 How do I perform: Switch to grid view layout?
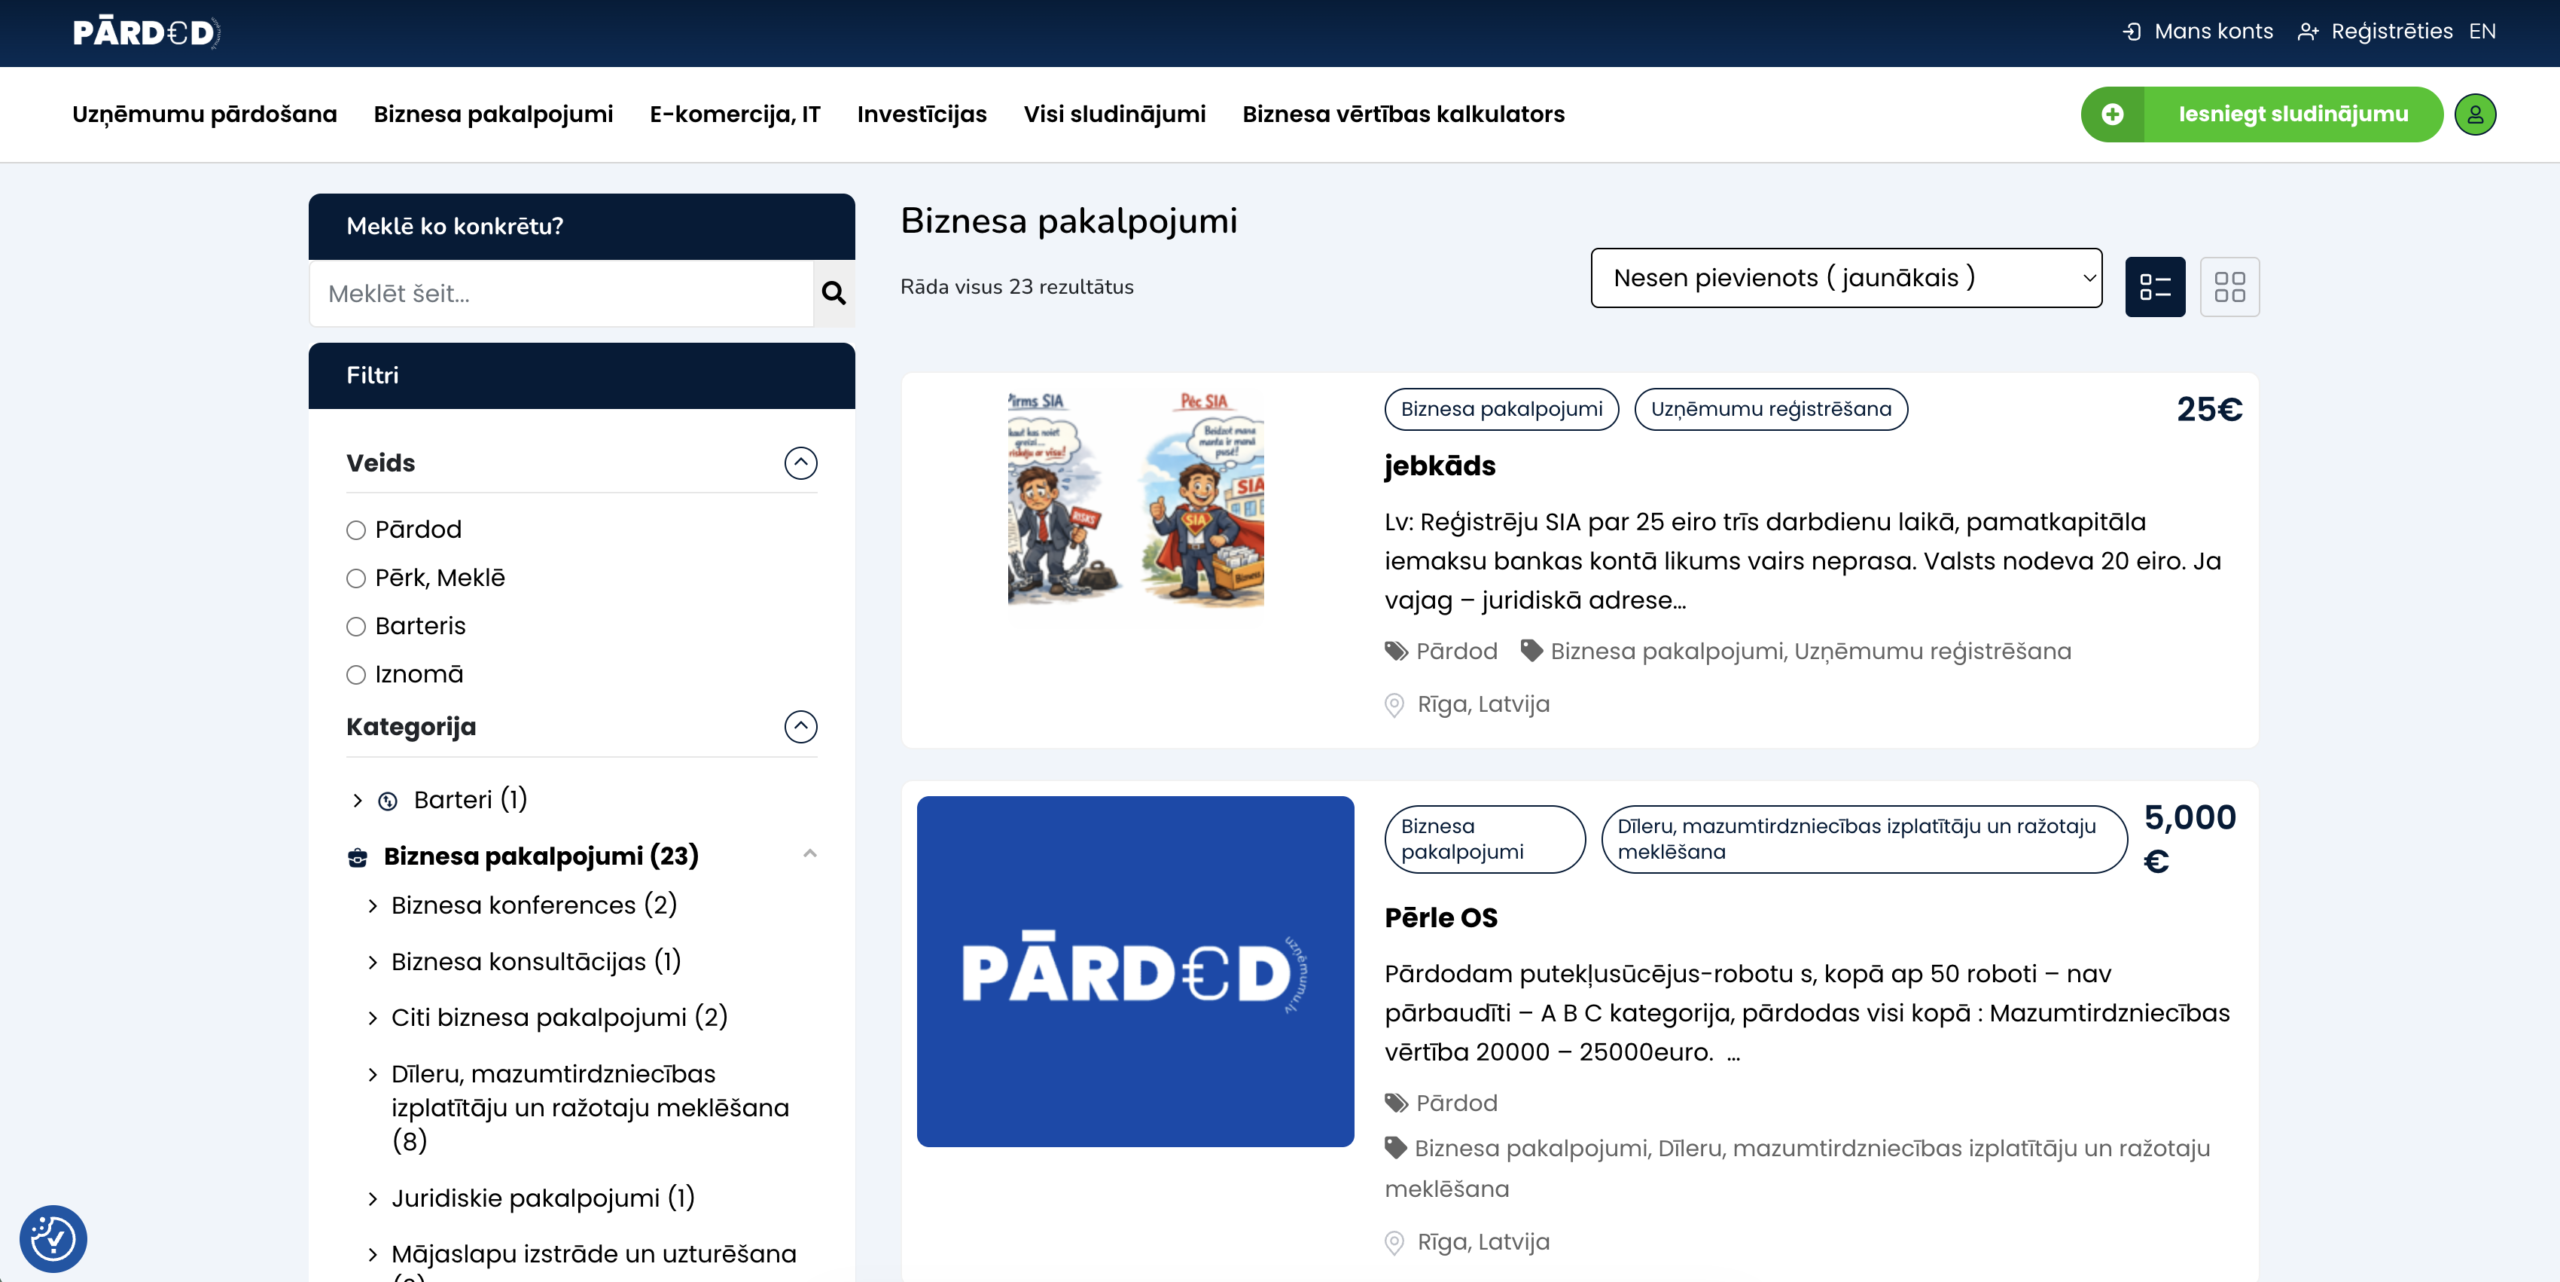point(2229,287)
